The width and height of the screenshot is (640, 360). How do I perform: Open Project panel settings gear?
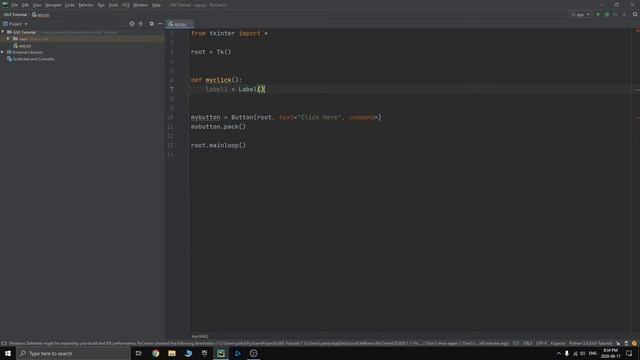point(151,24)
